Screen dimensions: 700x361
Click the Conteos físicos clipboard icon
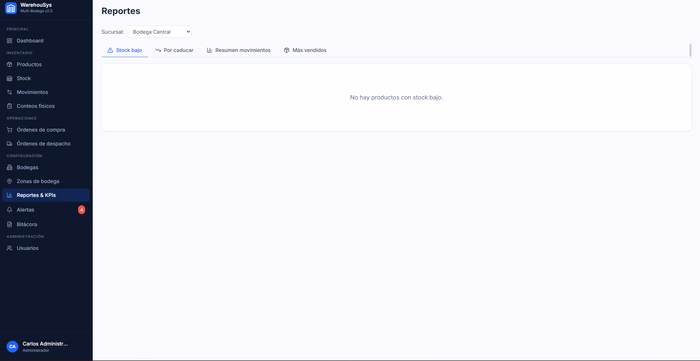point(9,106)
